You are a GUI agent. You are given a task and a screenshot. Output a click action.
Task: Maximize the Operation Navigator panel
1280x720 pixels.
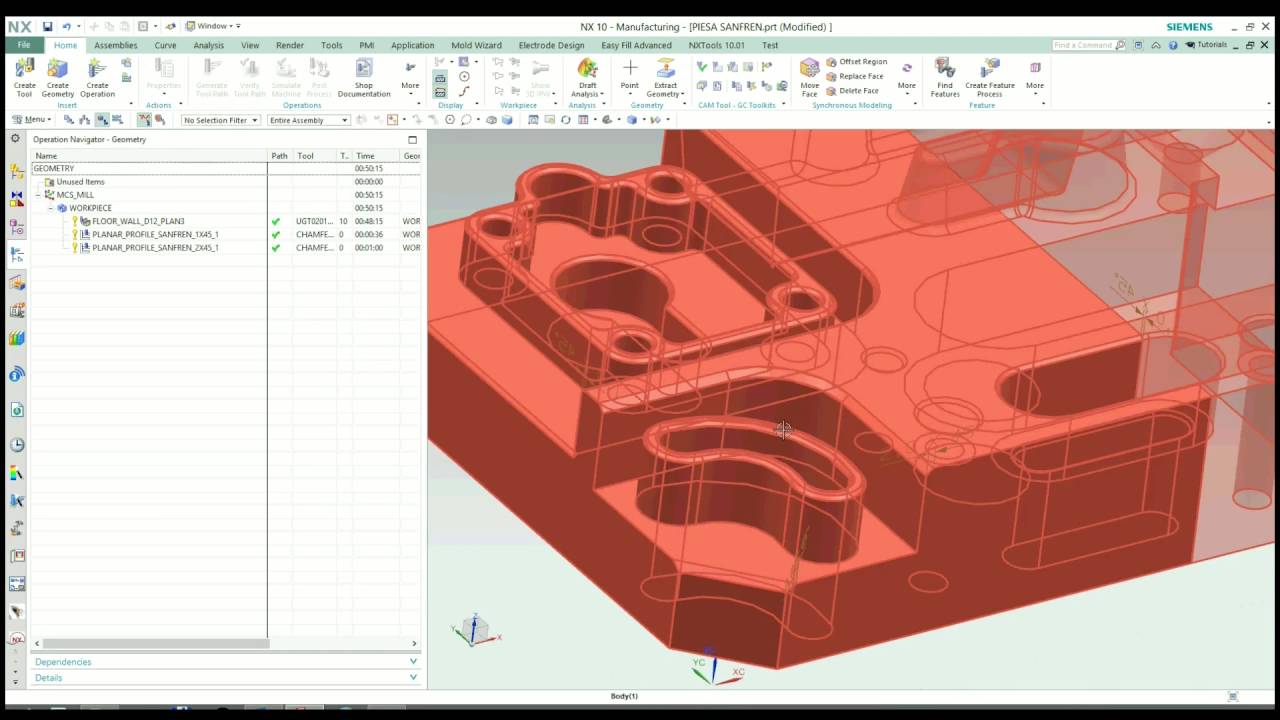coord(412,139)
